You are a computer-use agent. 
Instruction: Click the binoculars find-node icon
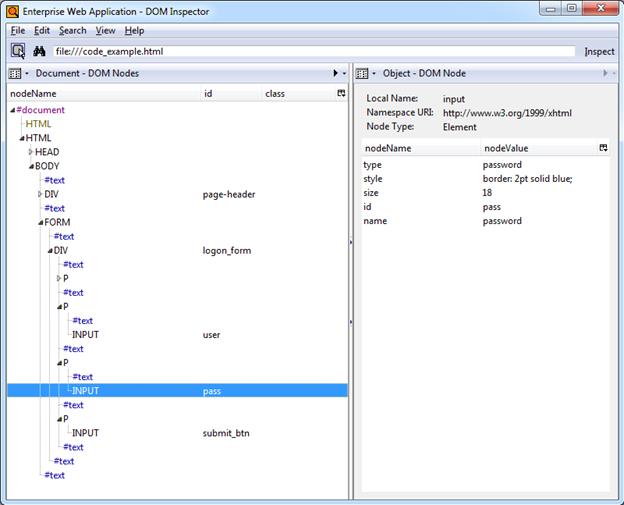(x=39, y=51)
